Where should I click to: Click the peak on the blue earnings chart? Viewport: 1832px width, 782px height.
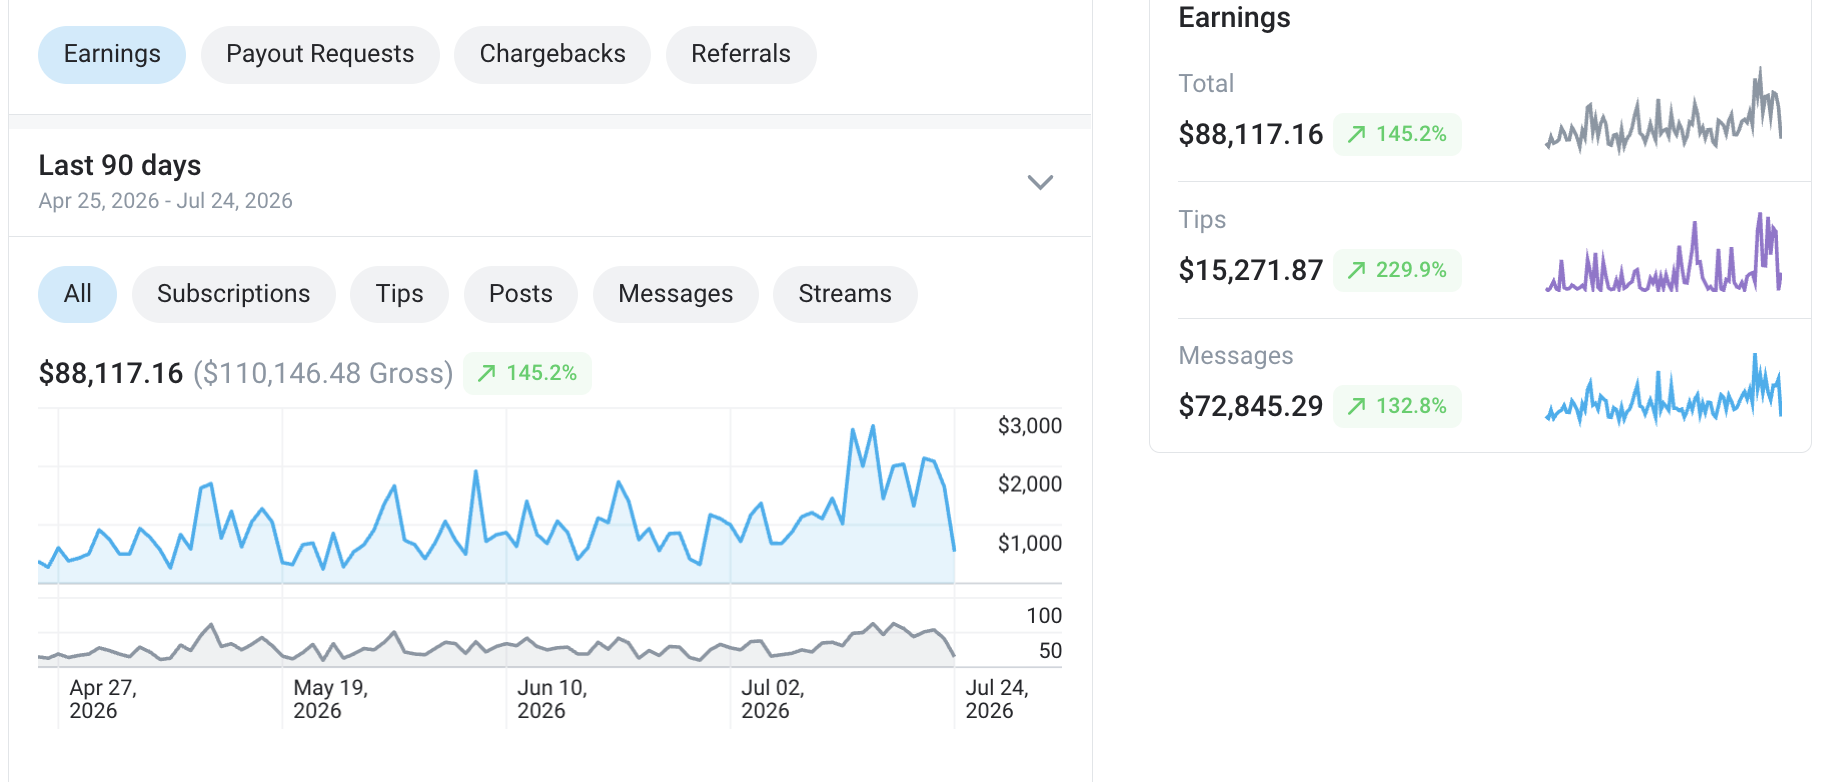[x=873, y=427]
